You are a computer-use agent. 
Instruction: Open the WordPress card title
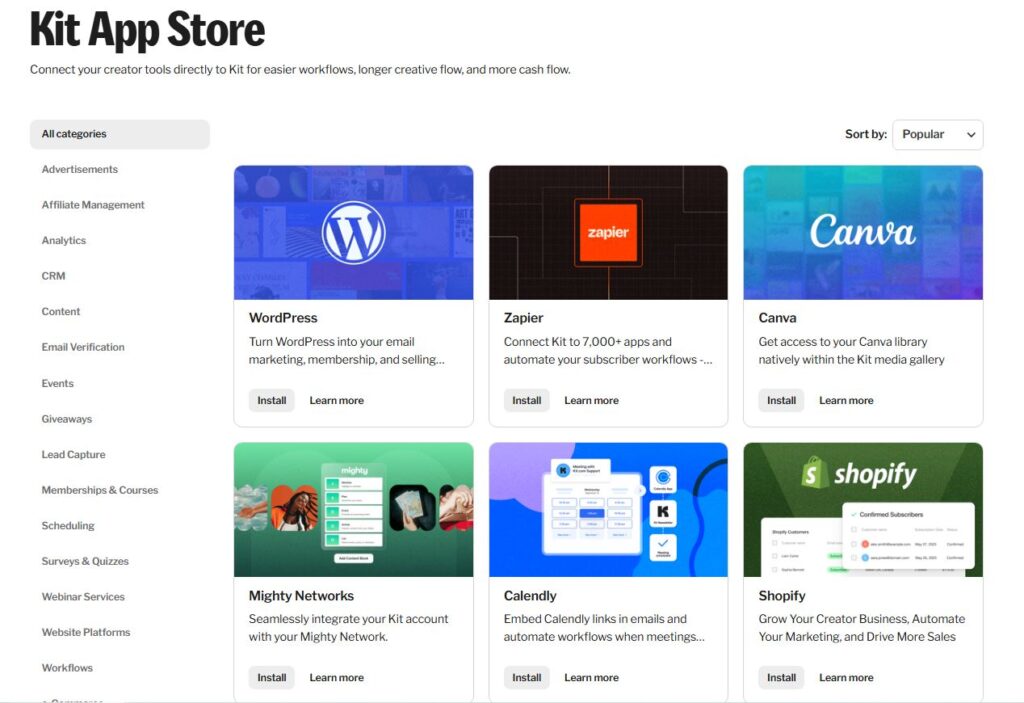coord(283,318)
